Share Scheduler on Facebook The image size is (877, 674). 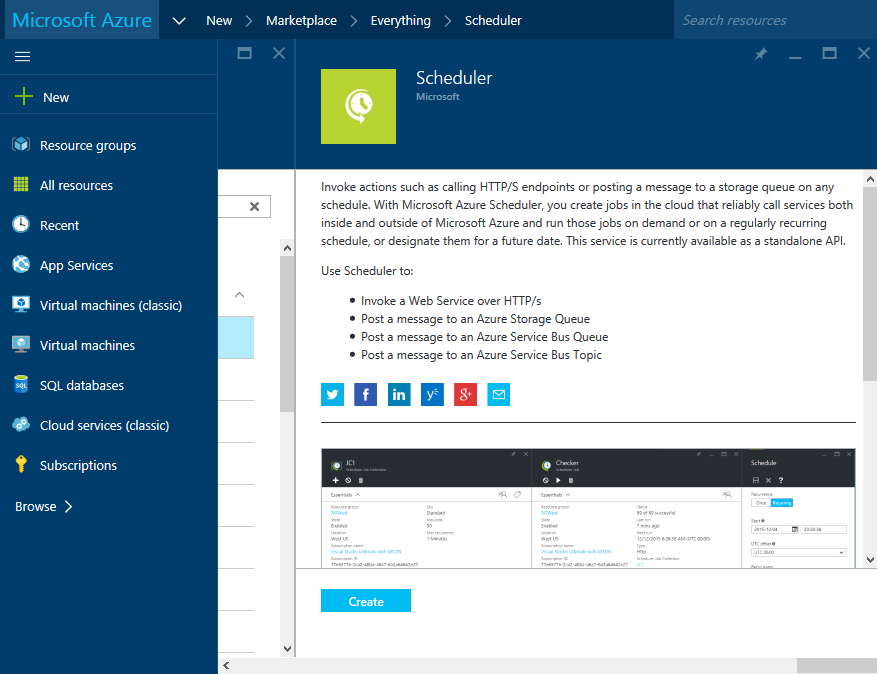(365, 394)
